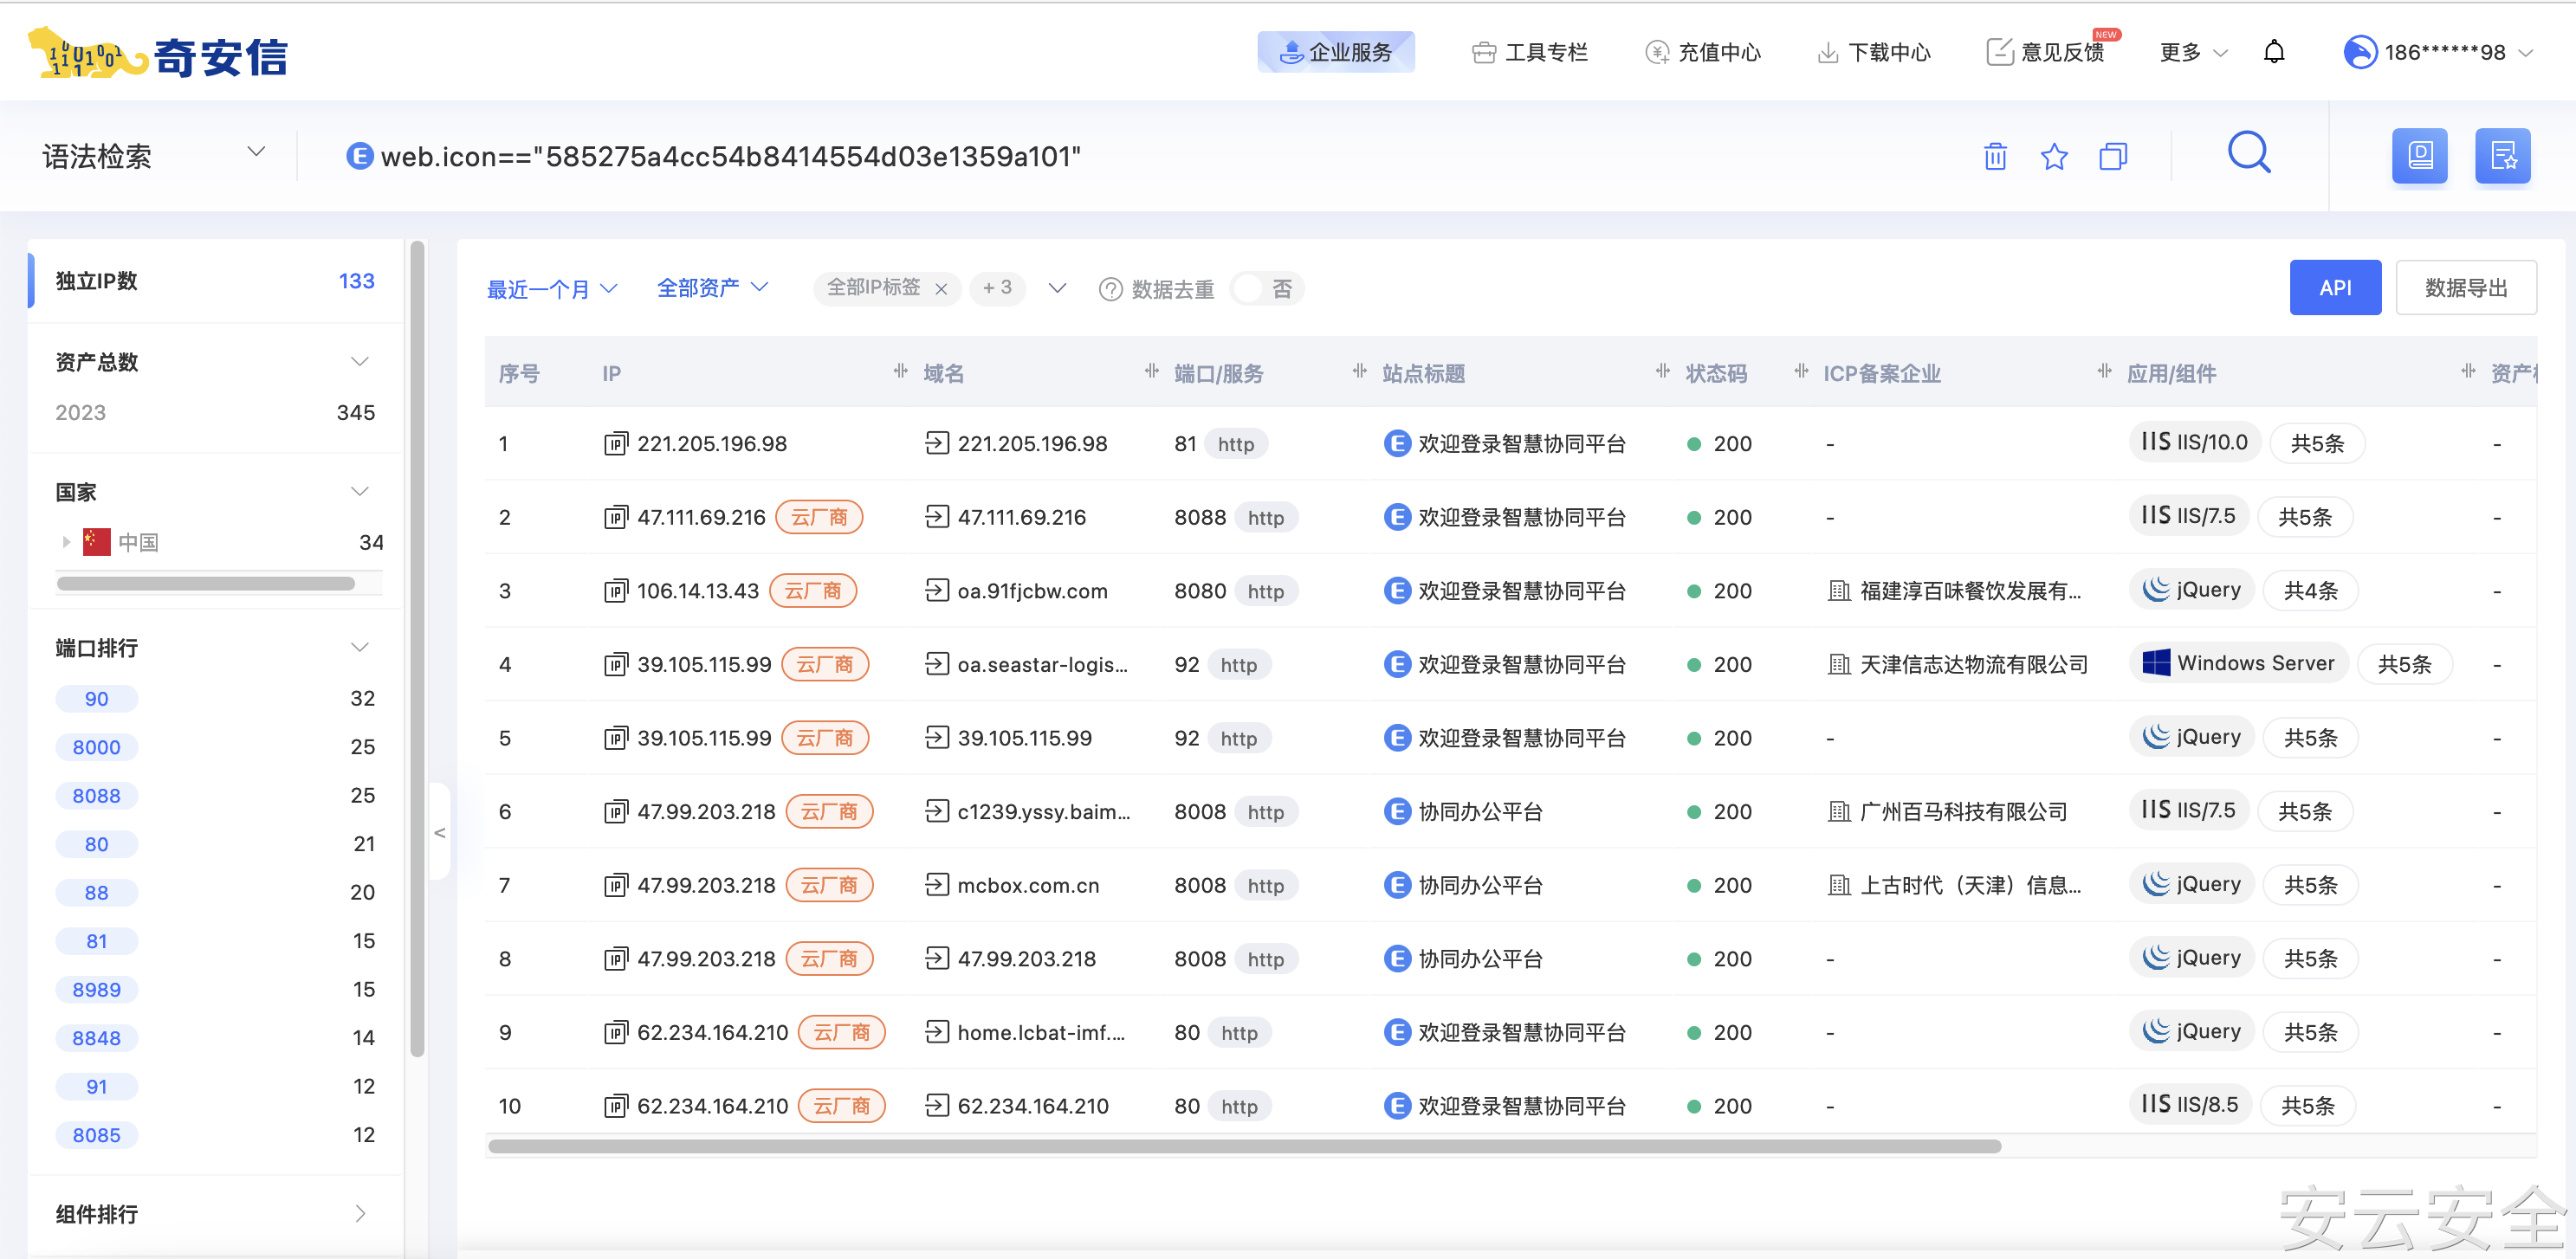Copy the query with the duplicate icon
The height and width of the screenshot is (1259, 2576).
pyautogui.click(x=2113, y=156)
